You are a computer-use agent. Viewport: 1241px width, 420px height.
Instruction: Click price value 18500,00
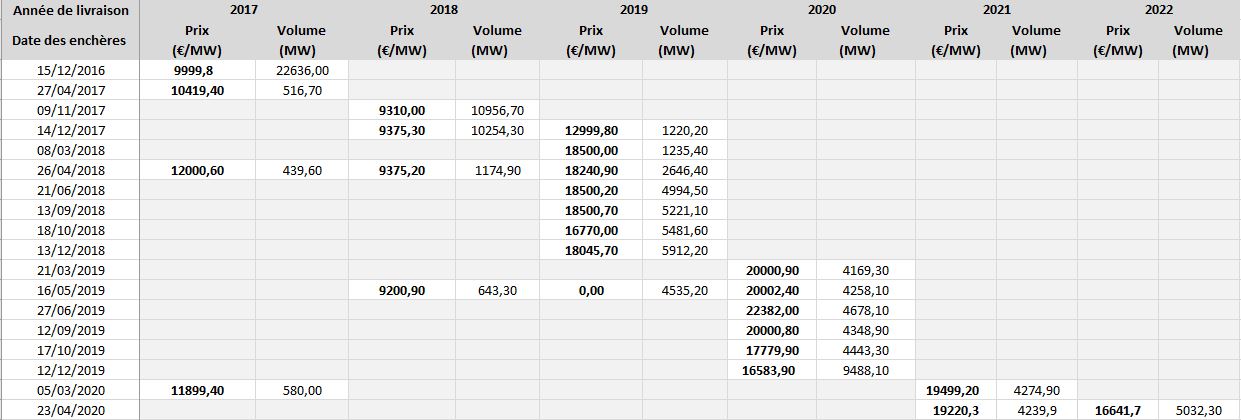pyautogui.click(x=591, y=150)
